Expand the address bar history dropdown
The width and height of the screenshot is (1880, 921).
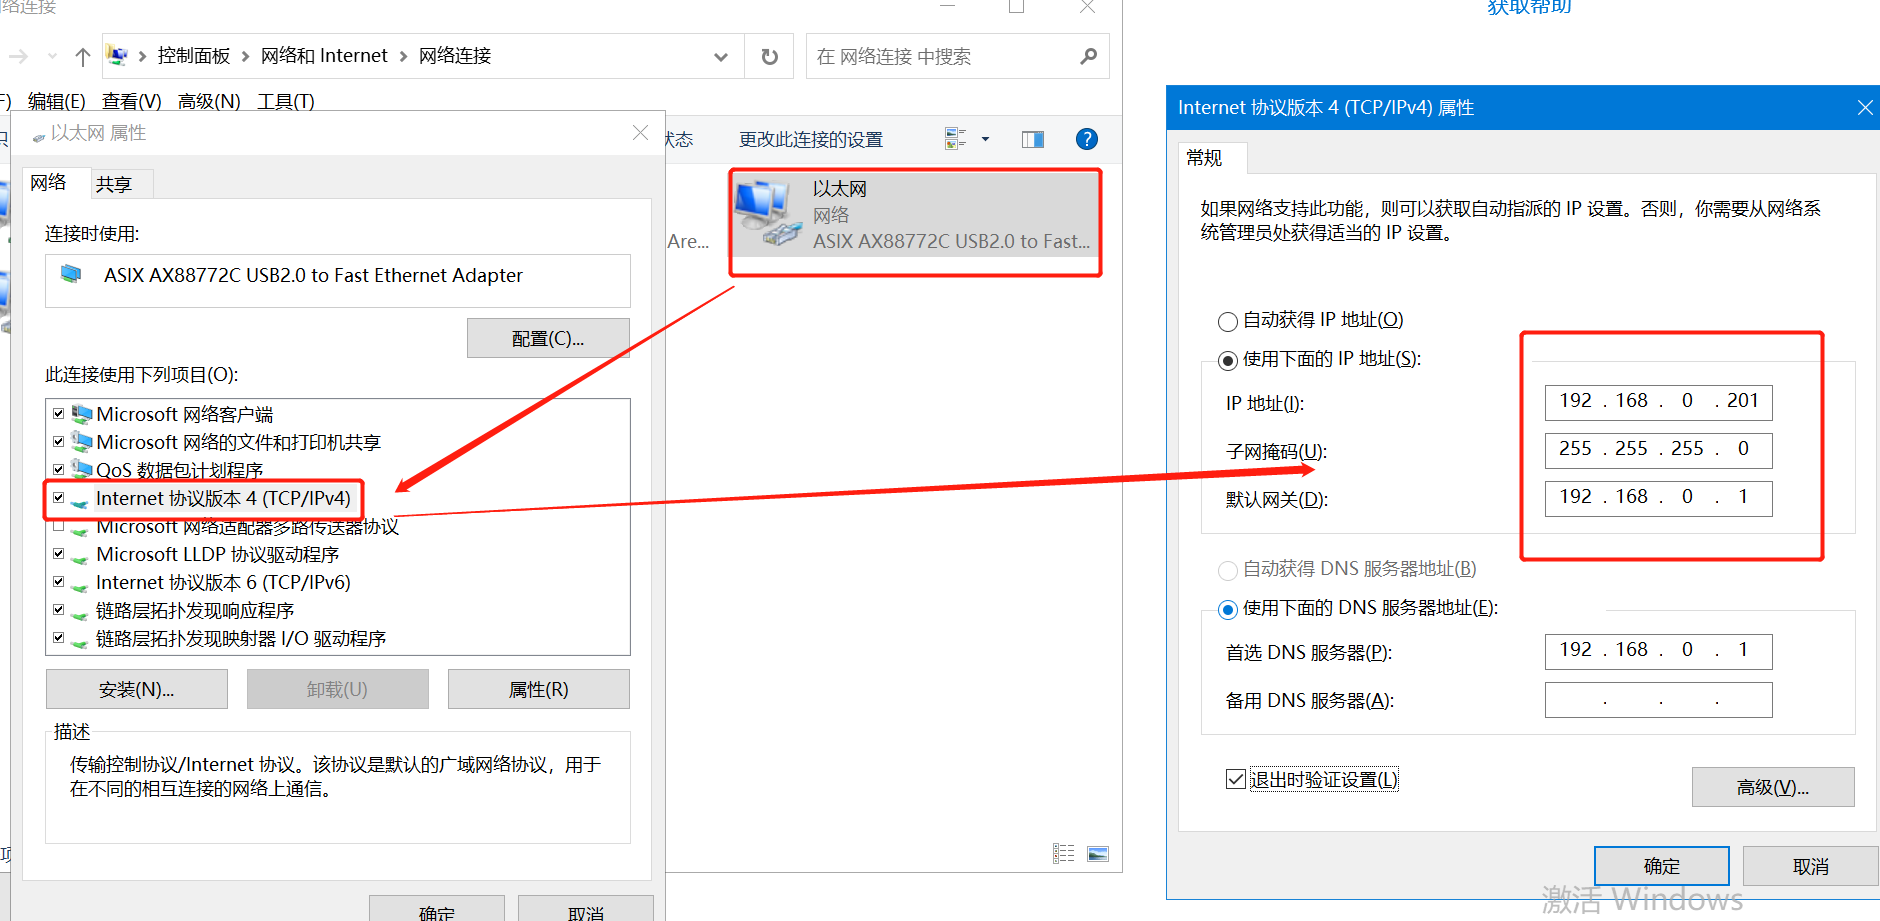[720, 57]
